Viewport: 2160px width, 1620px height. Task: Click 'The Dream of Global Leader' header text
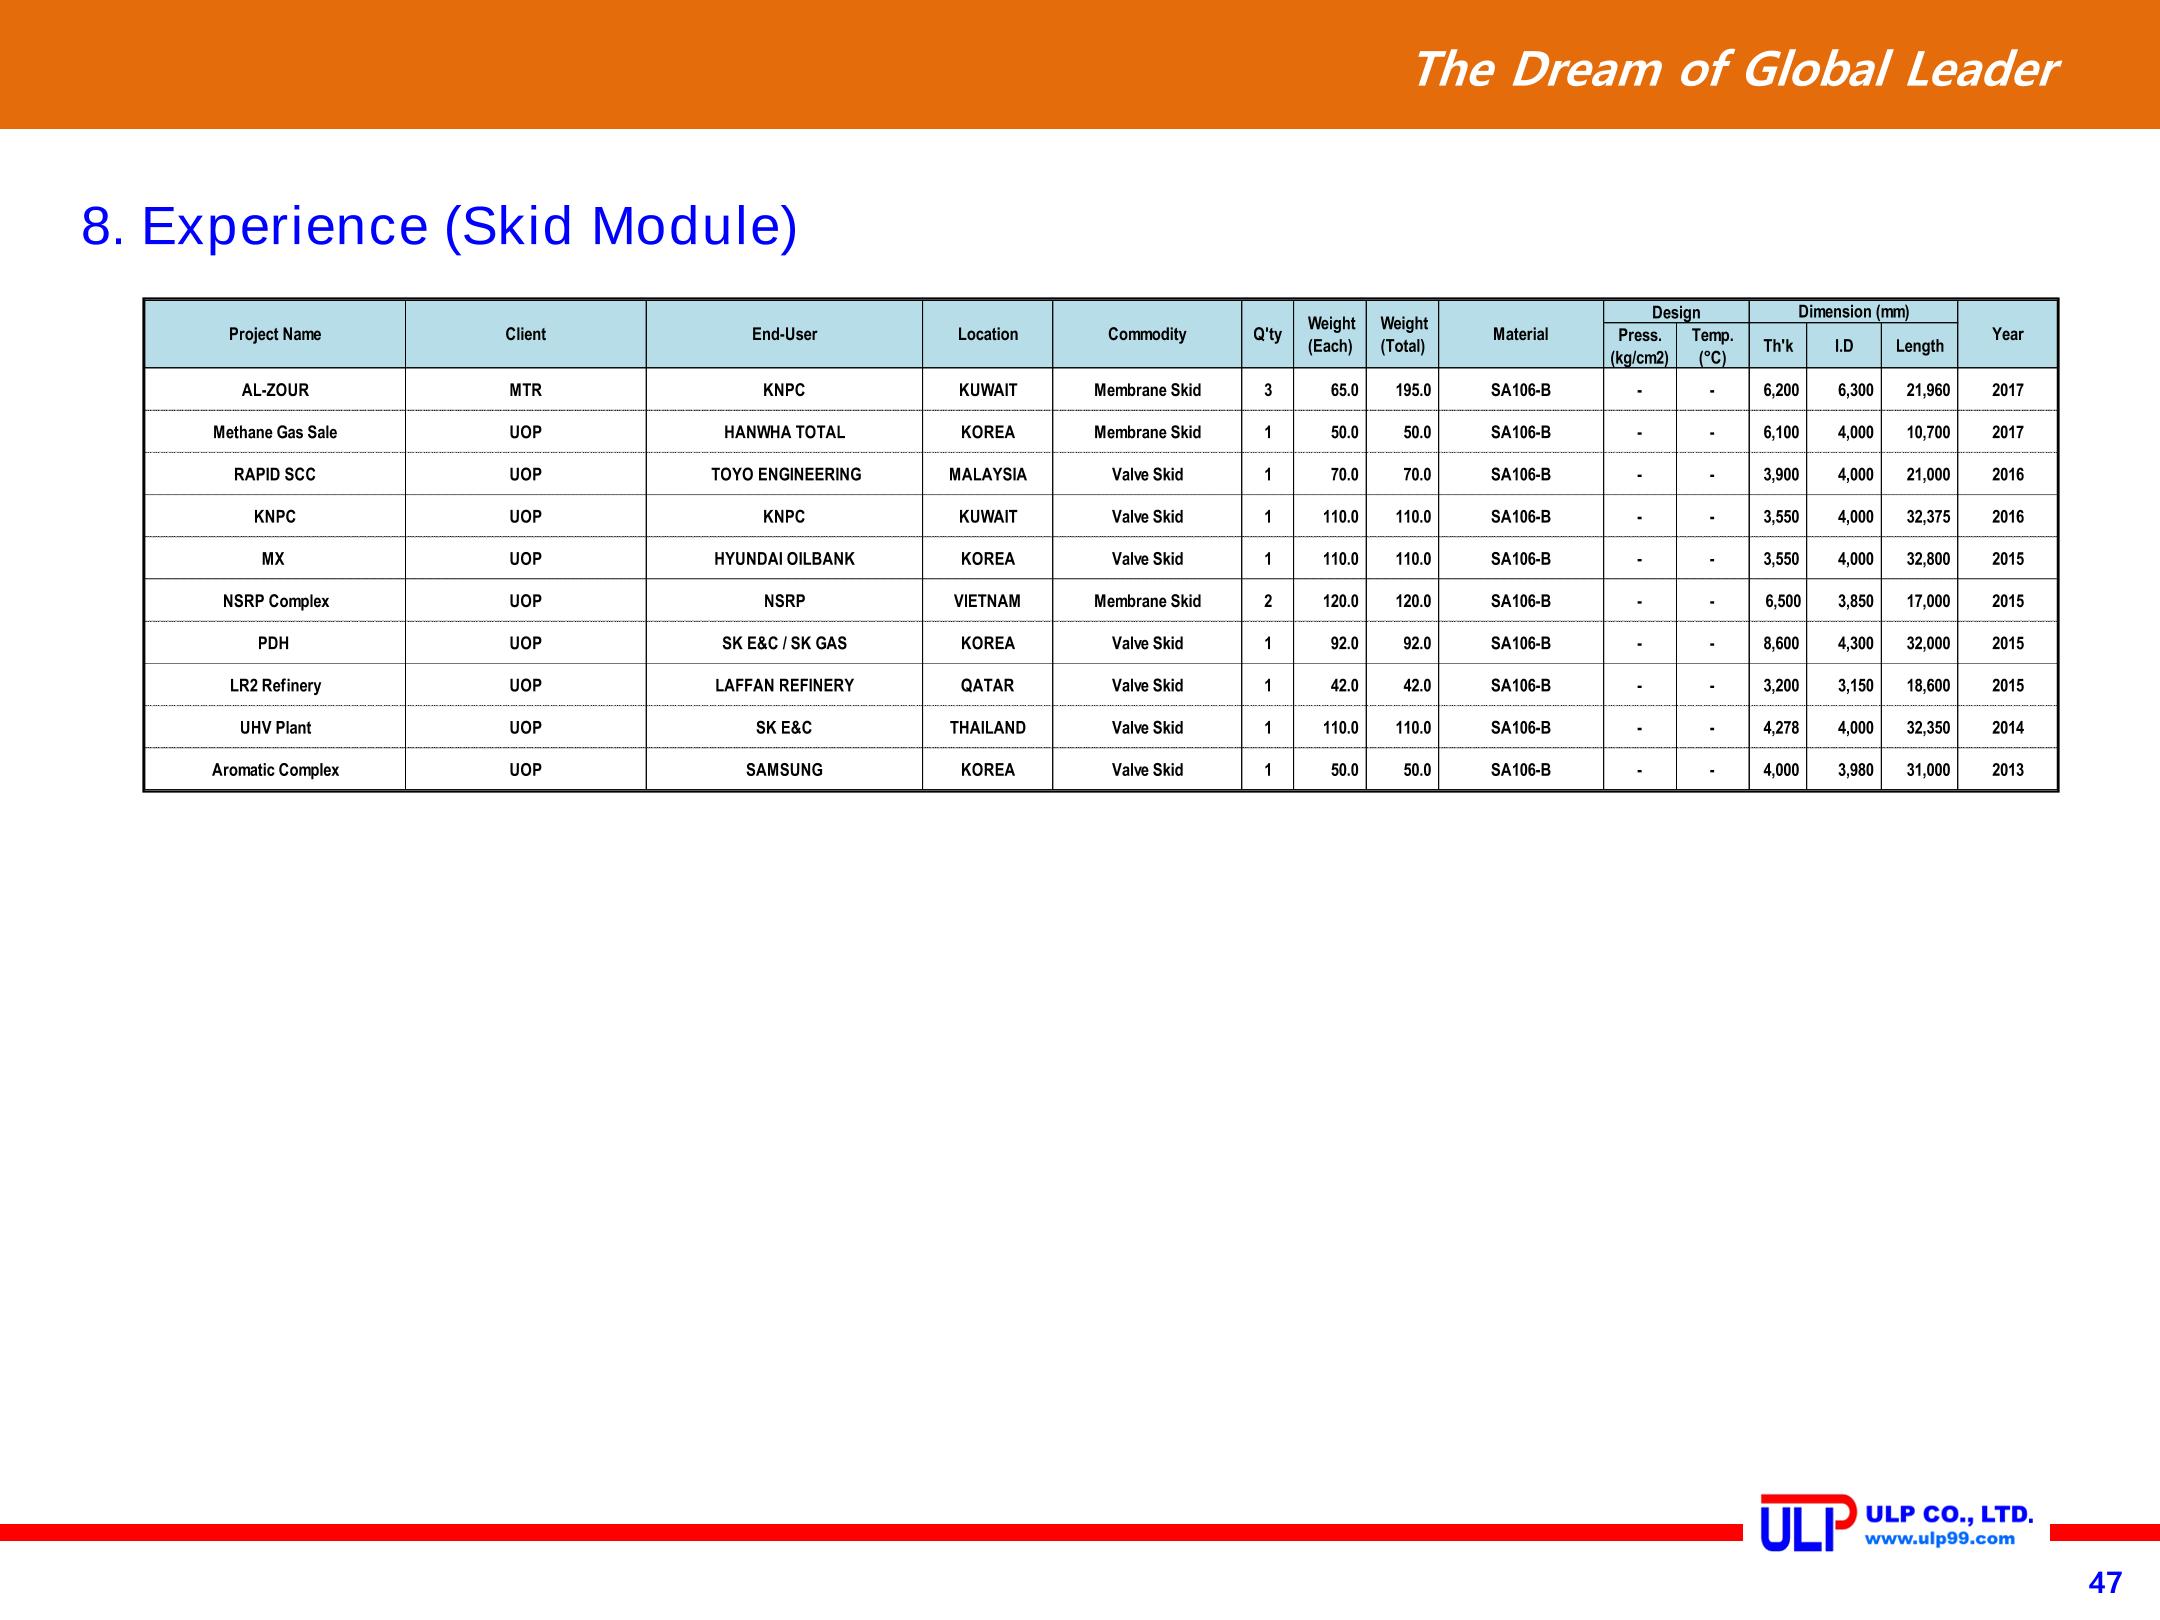[1734, 70]
